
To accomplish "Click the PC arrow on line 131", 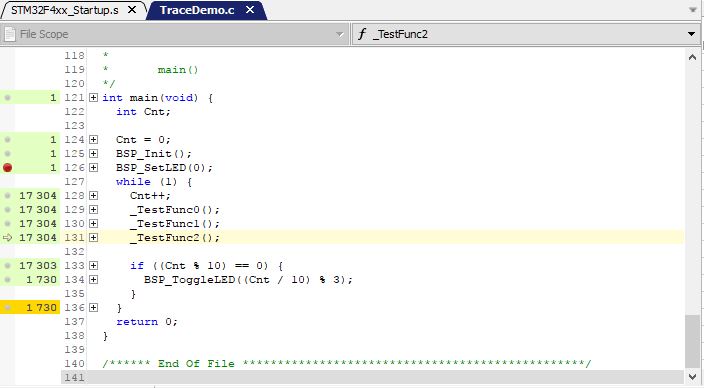I will (x=7, y=238).
